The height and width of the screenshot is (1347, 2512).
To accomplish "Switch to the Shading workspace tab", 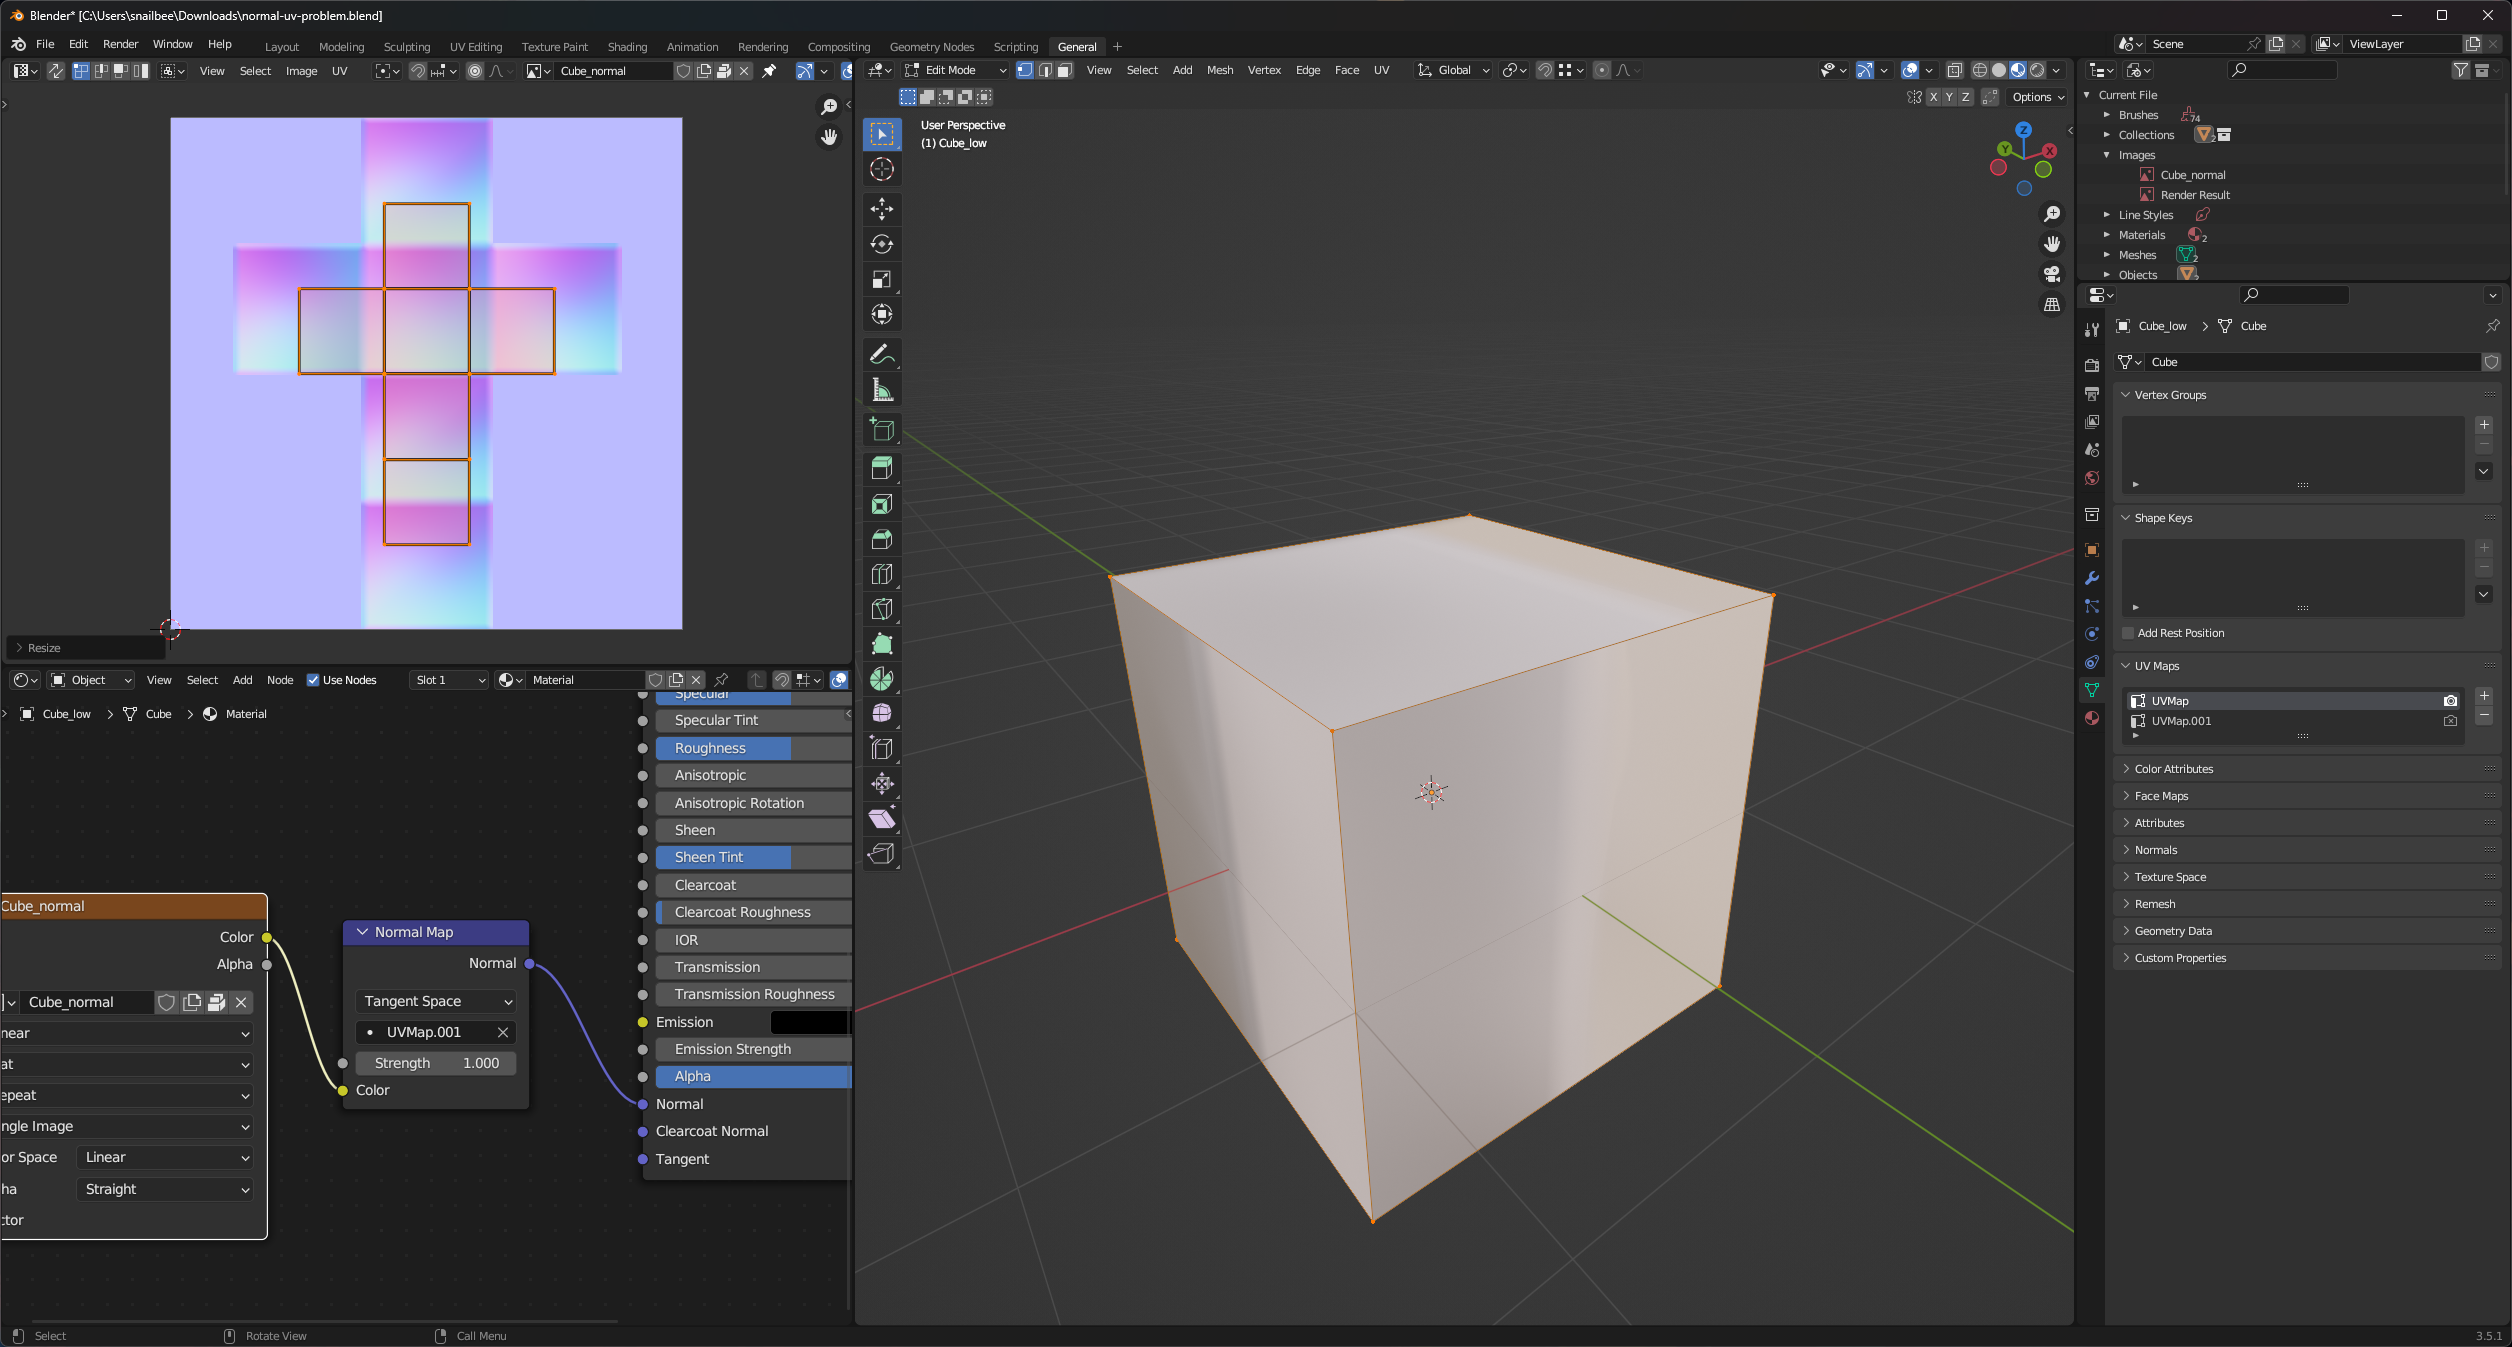I will (x=627, y=47).
